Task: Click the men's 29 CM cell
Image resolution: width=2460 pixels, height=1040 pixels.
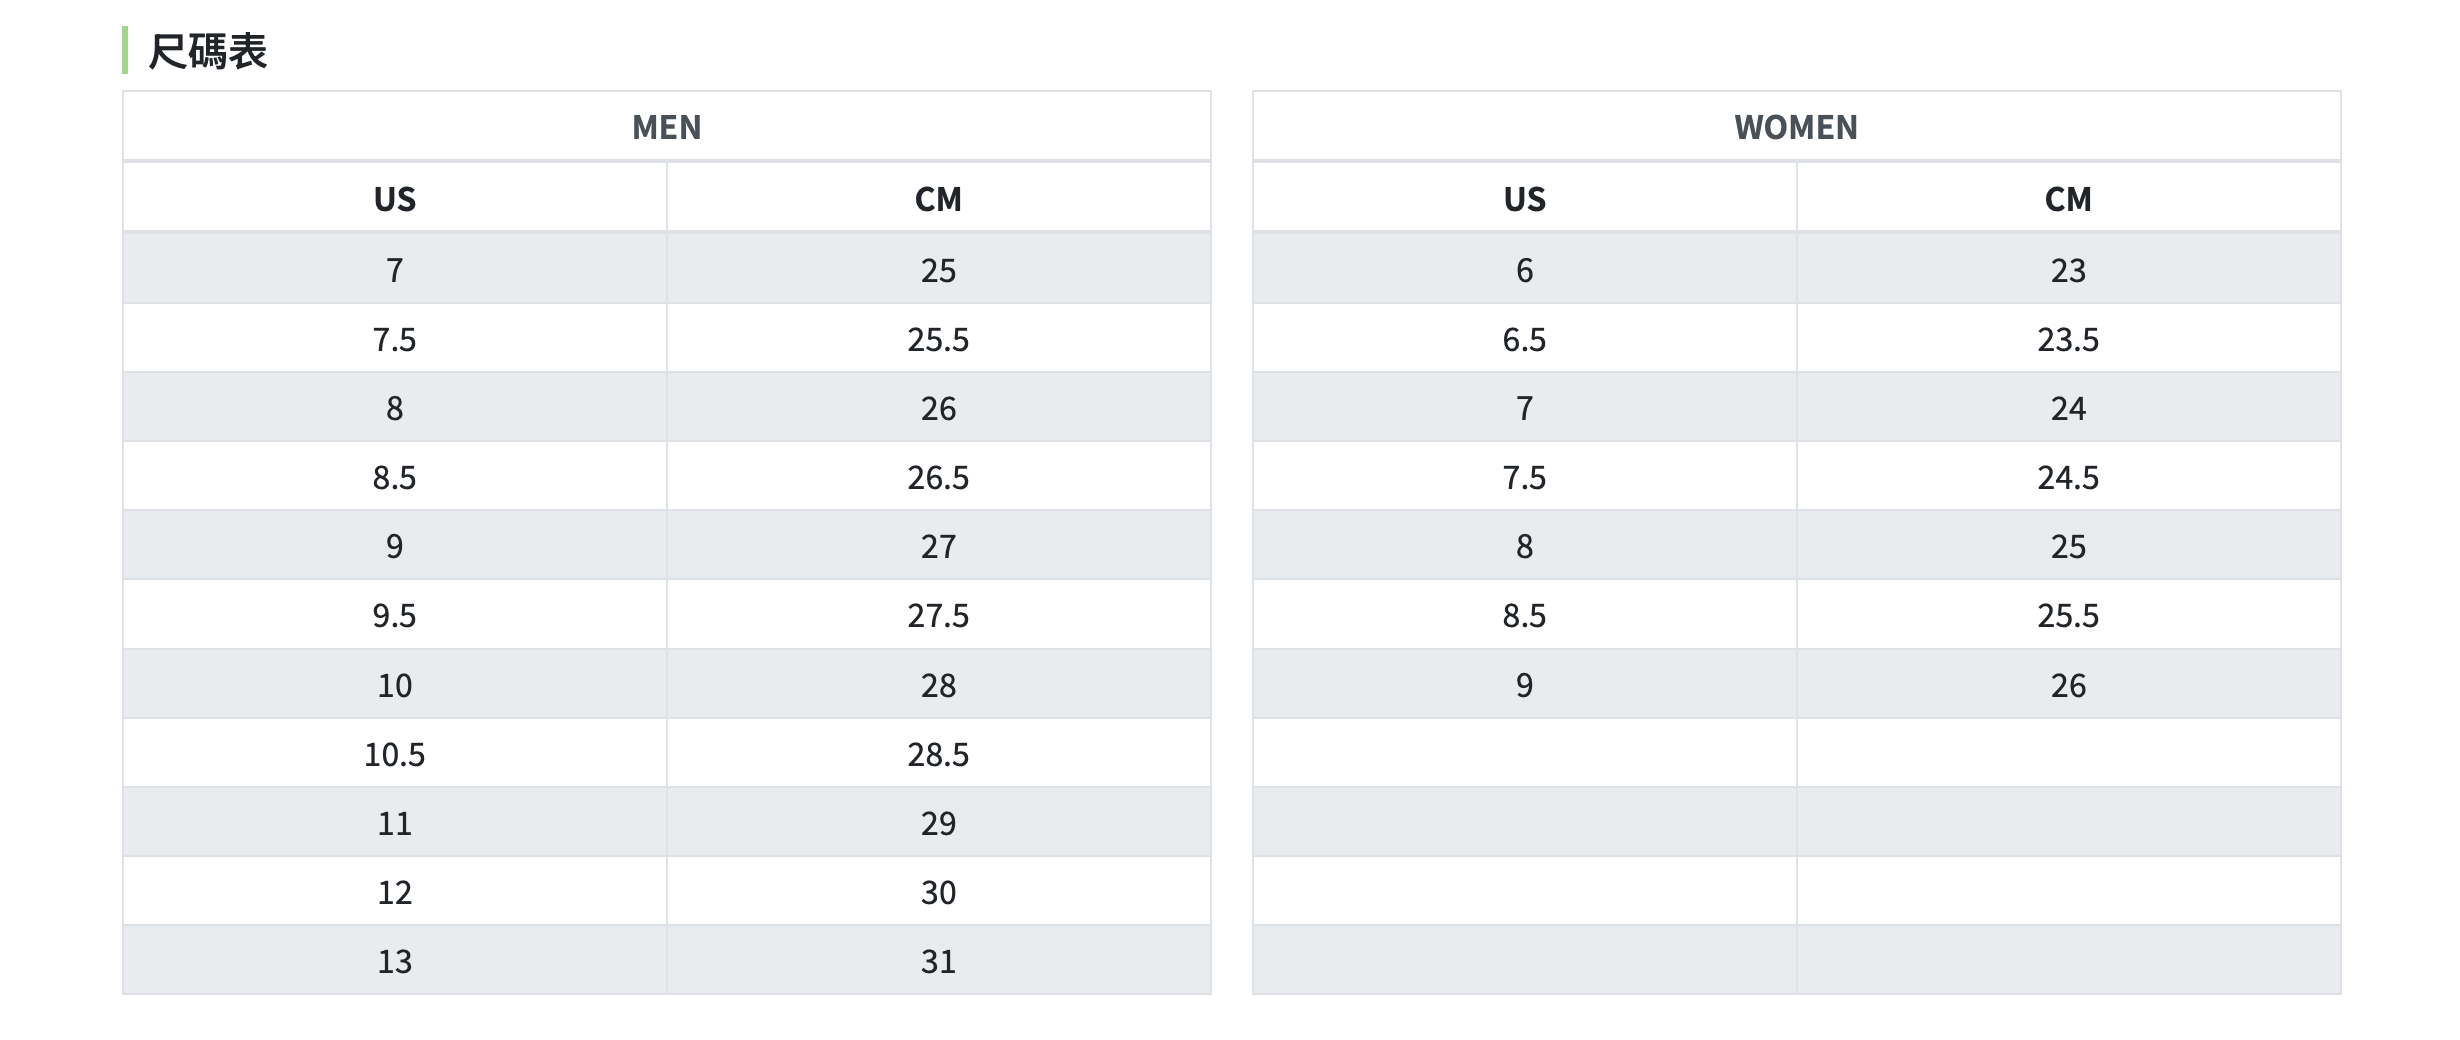Action: 938,823
